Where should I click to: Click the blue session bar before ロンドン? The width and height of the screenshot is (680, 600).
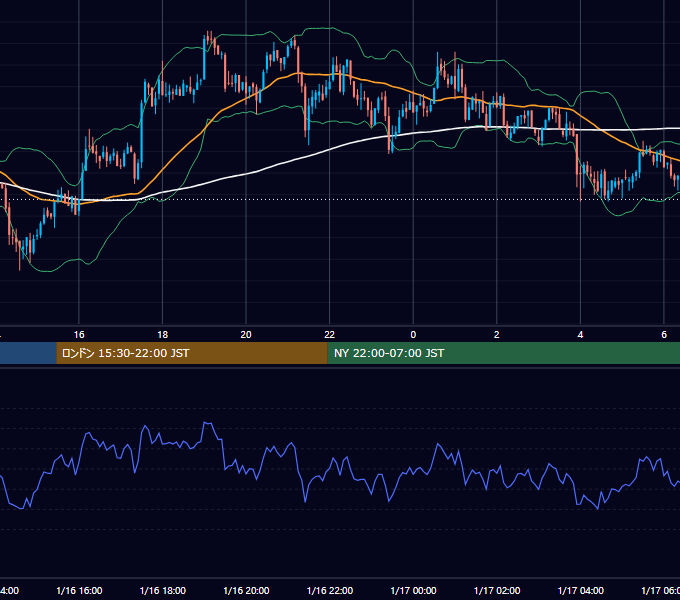(x=28, y=353)
